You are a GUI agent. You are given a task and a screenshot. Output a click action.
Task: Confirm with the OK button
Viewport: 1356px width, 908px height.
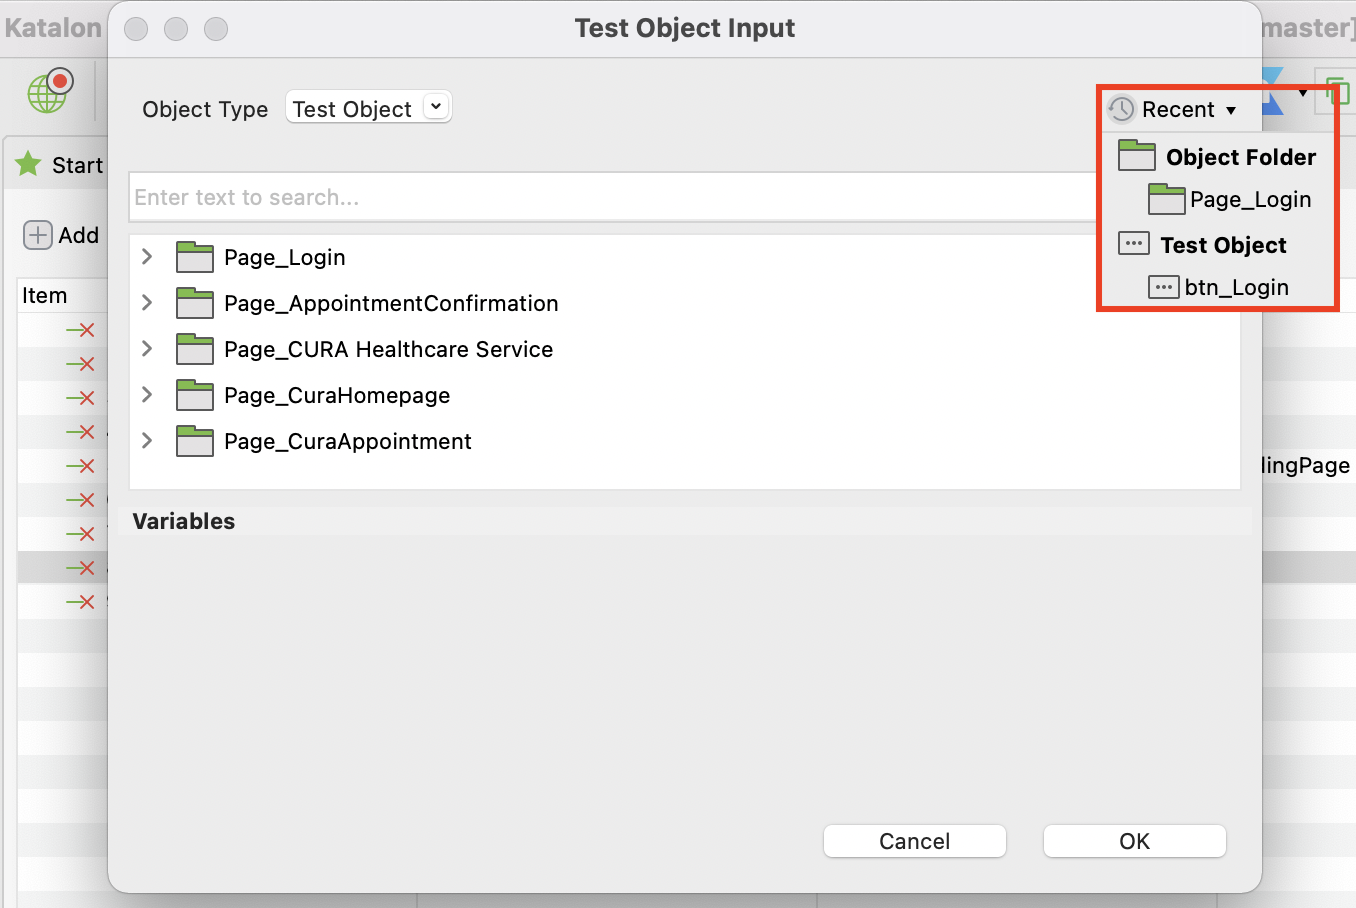[x=1134, y=841]
